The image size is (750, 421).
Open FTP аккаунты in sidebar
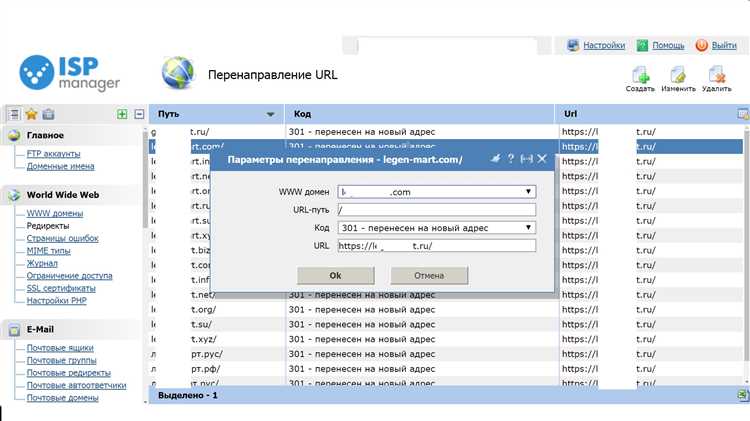tap(54, 154)
